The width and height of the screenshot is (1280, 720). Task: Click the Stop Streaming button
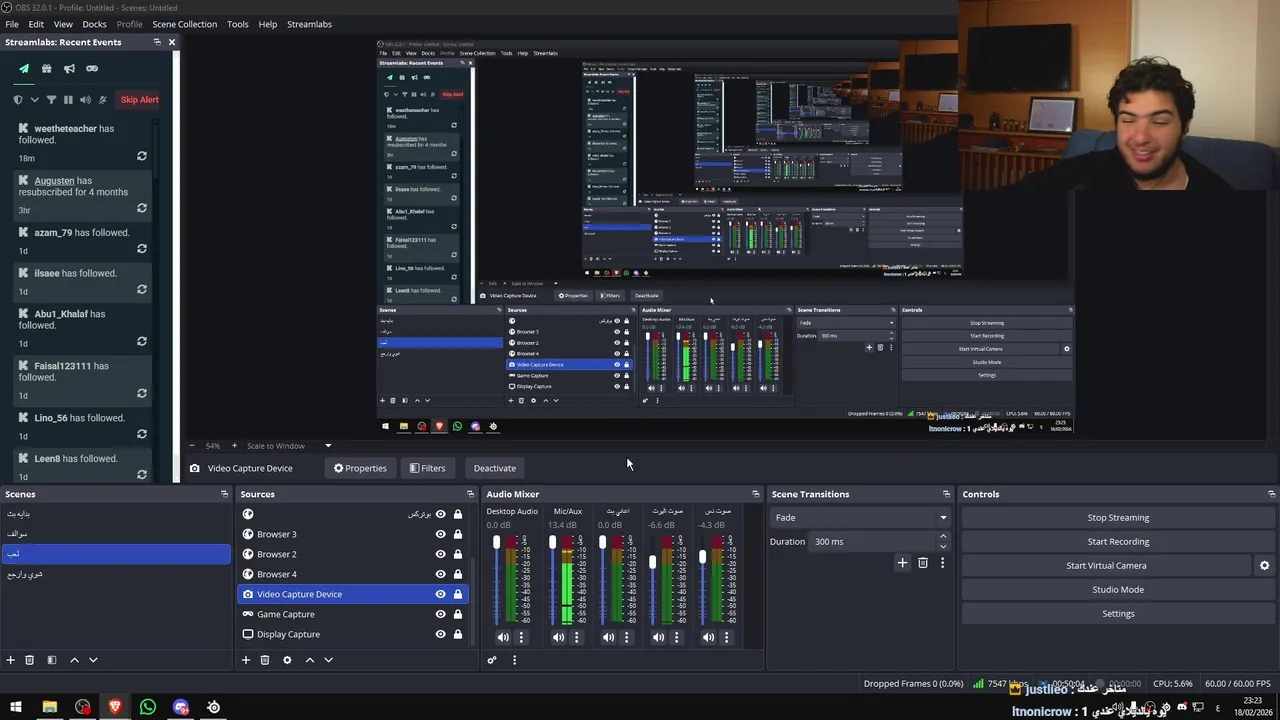click(x=1118, y=517)
